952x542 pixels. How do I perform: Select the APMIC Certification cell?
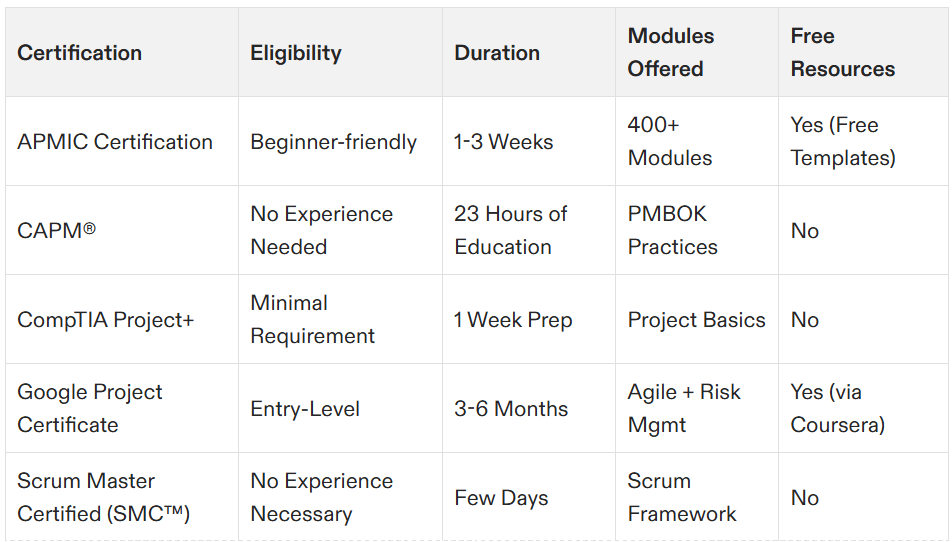tap(121, 141)
